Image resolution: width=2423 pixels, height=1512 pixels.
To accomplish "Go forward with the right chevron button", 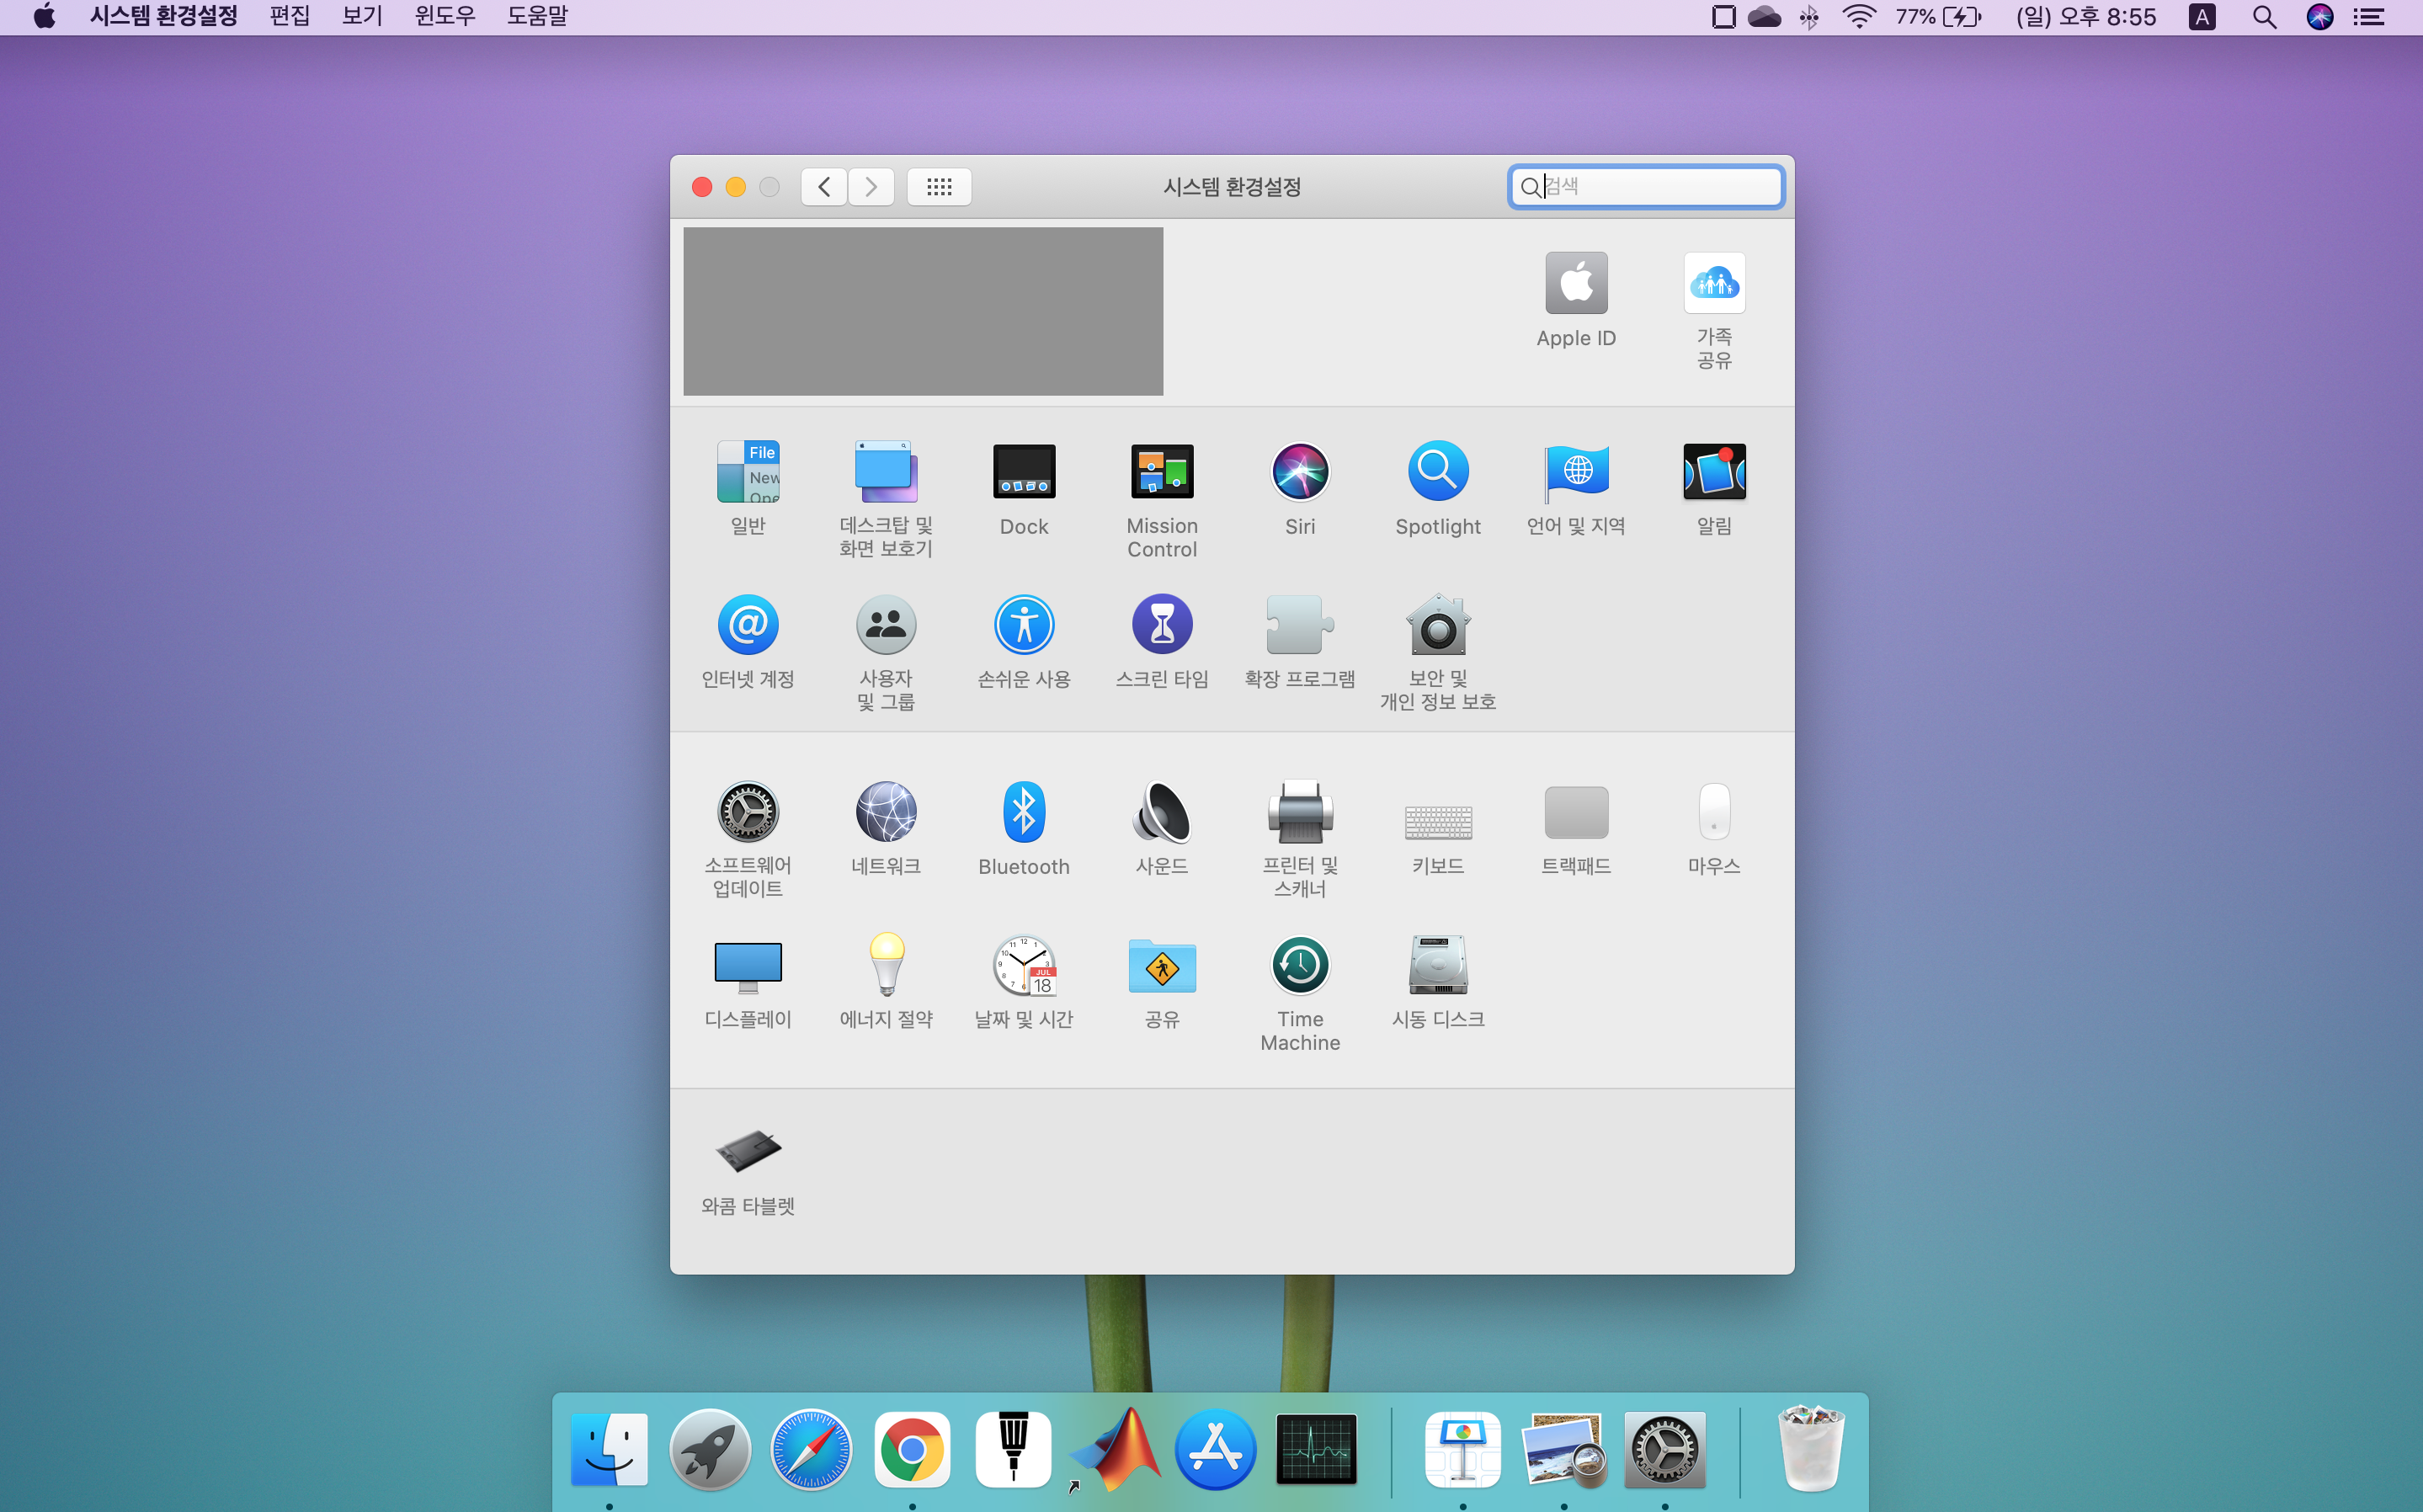I will [x=871, y=186].
